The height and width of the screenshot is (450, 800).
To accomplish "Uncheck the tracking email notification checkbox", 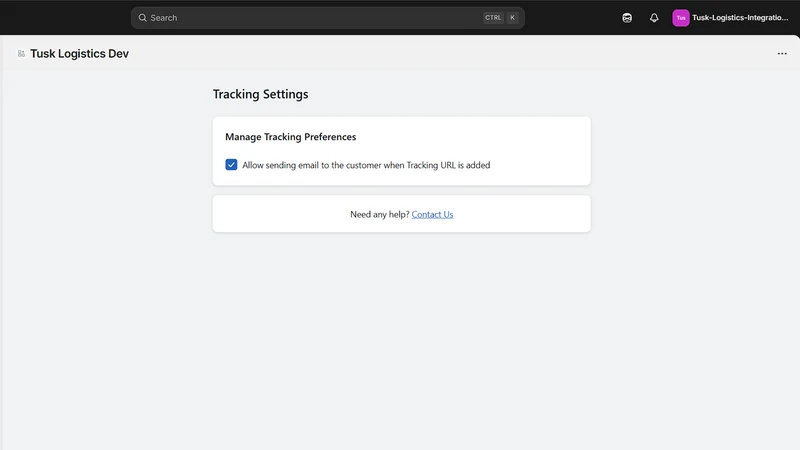I will (231, 165).
